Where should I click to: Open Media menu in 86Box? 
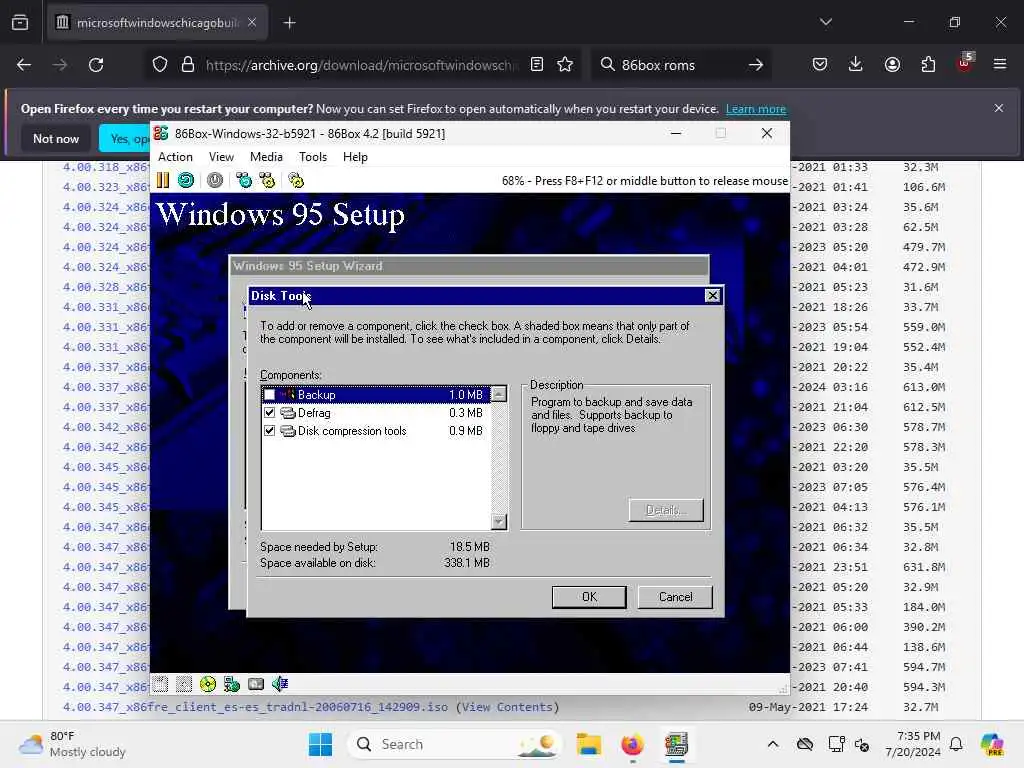[x=266, y=157]
